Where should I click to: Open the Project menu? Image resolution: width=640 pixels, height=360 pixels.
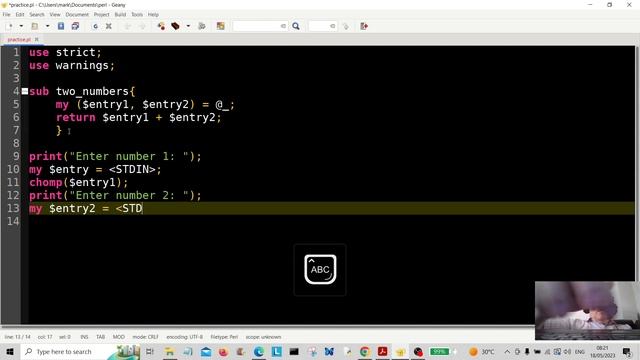[x=101, y=14]
